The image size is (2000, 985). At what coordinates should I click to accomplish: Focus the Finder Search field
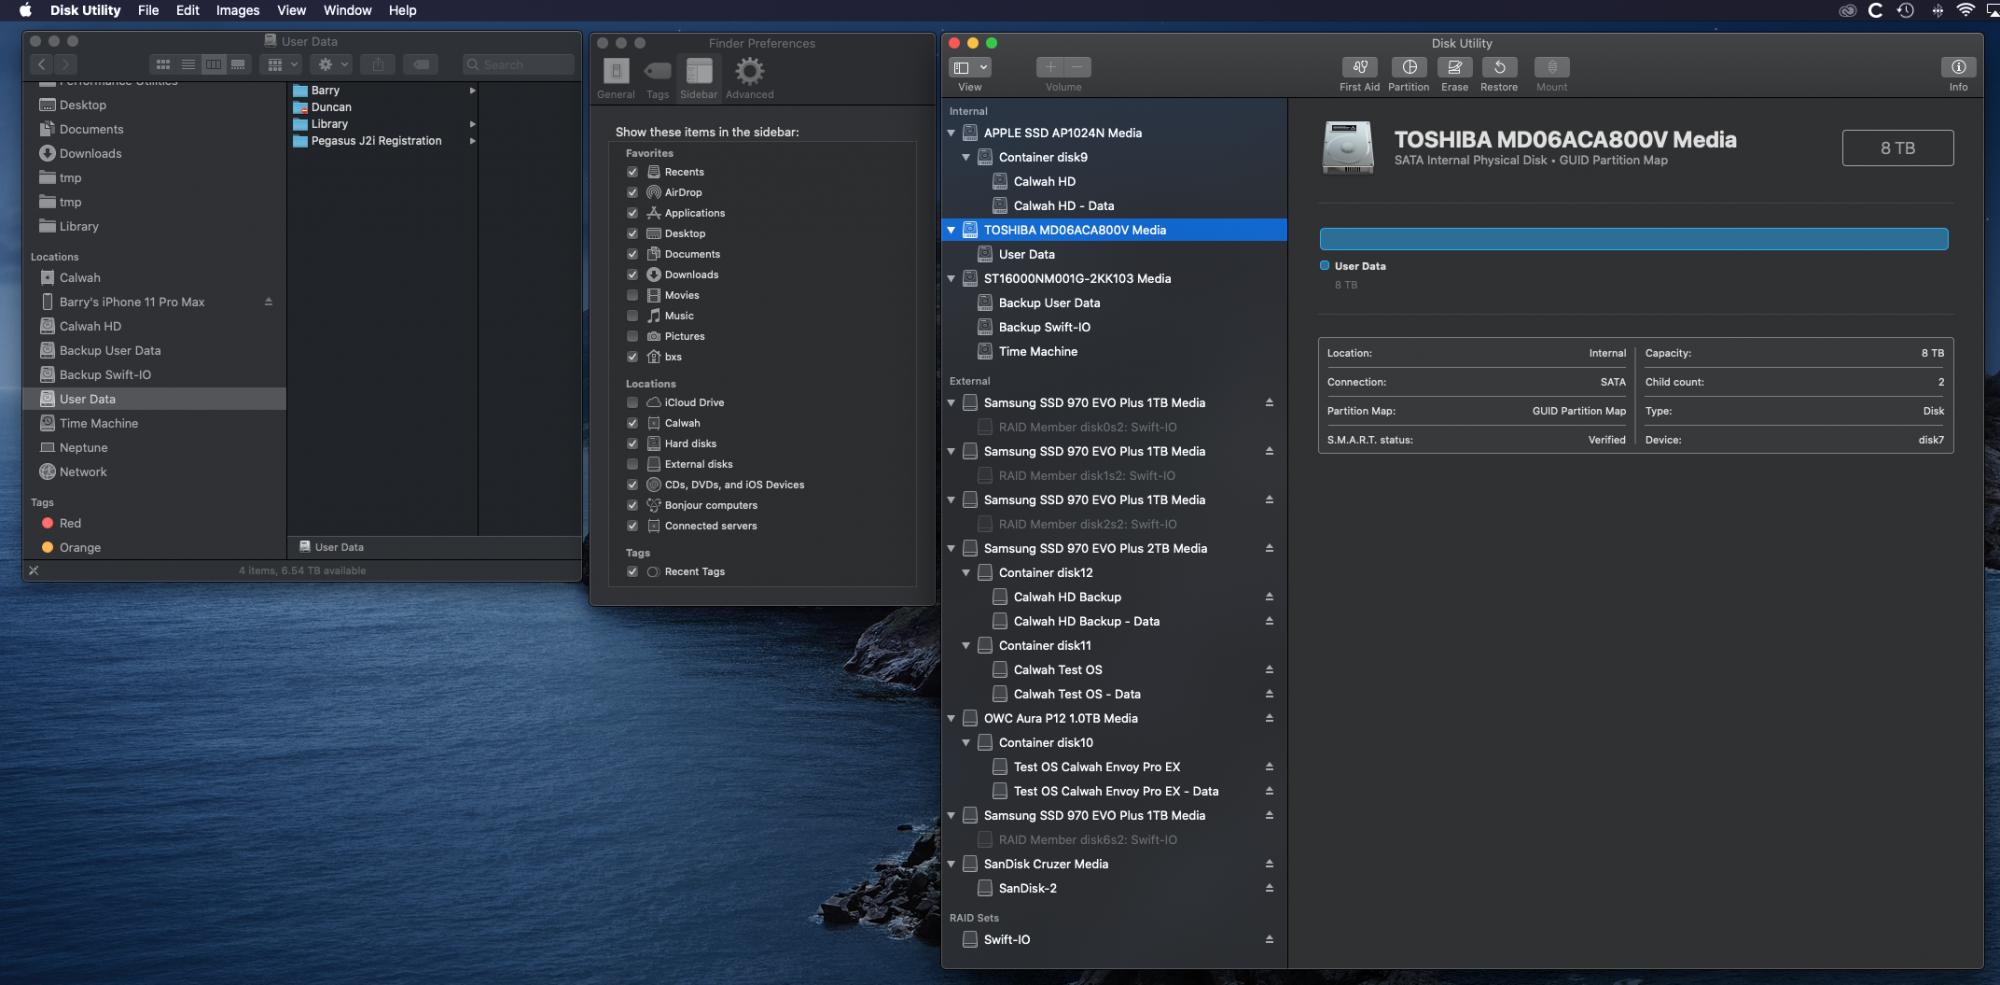[x=518, y=64]
